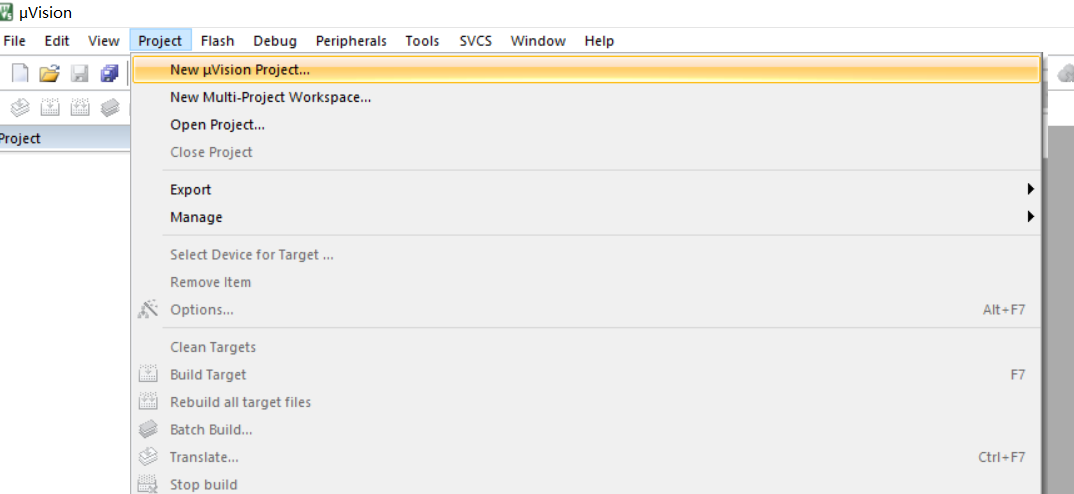Screen dimensions: 1074x494
Task: Open the Tools menu
Action: click(422, 41)
